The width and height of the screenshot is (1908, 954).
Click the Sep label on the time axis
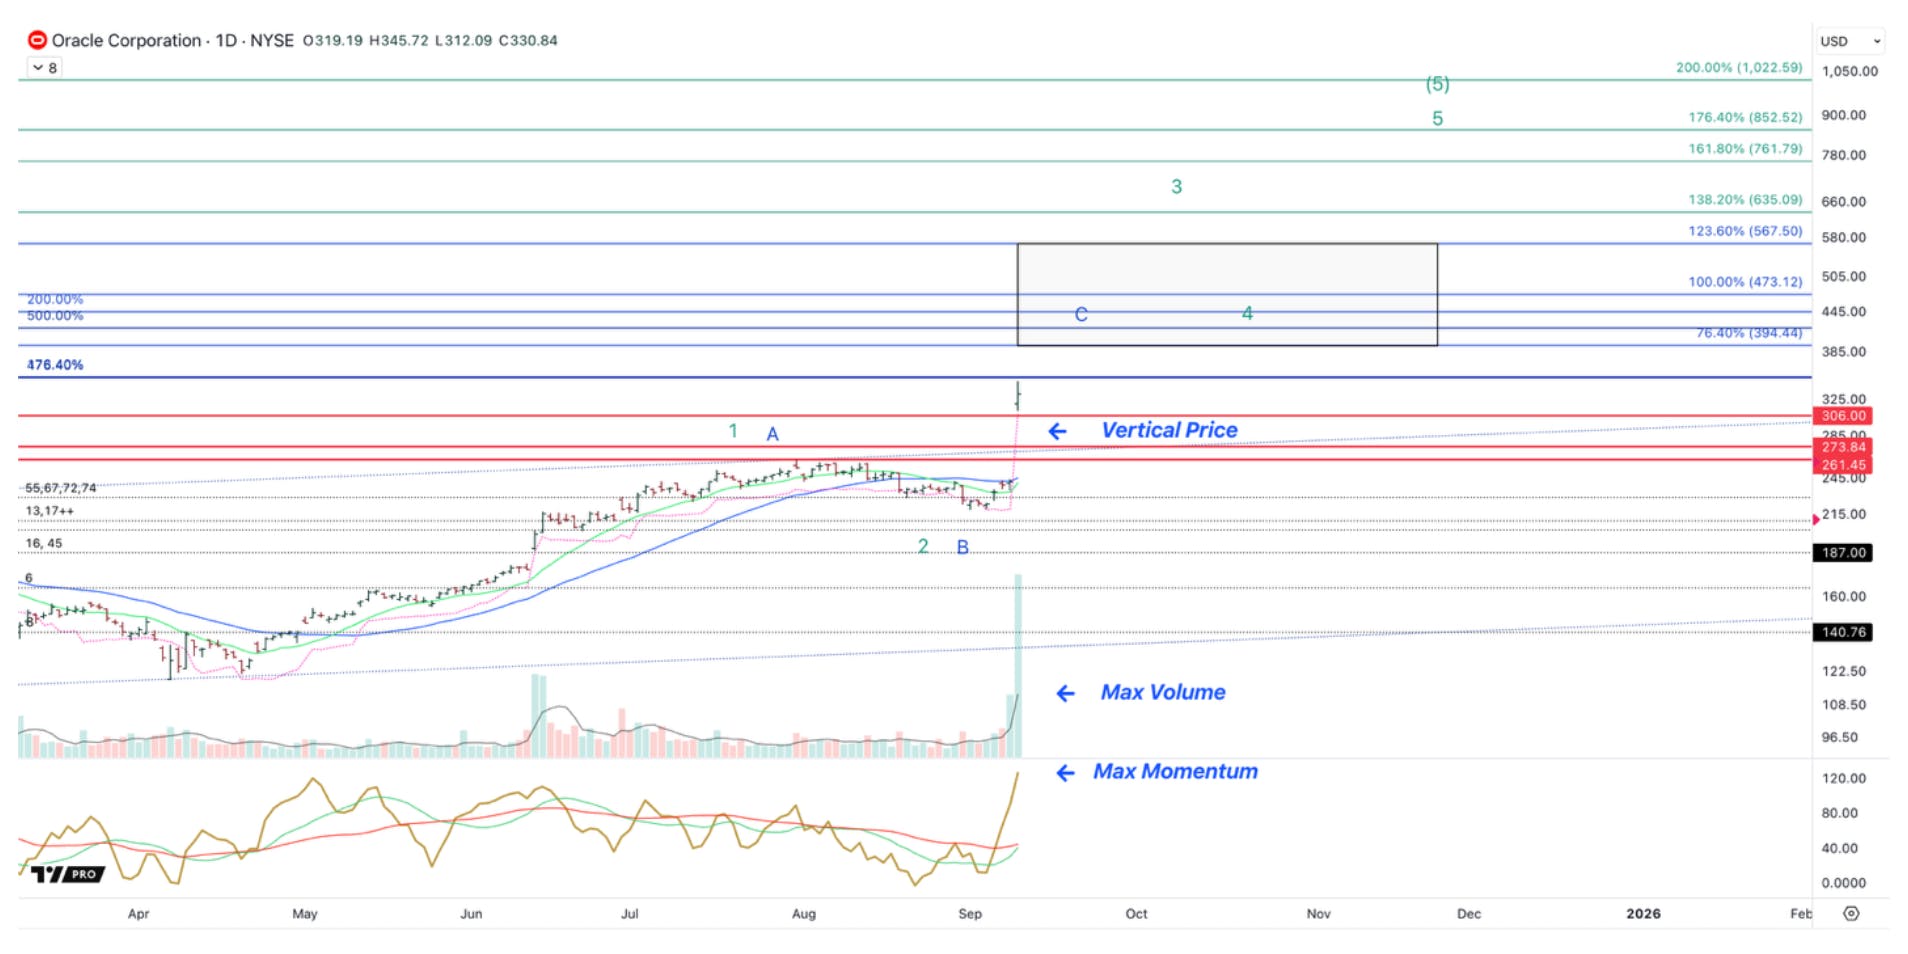pos(970,913)
